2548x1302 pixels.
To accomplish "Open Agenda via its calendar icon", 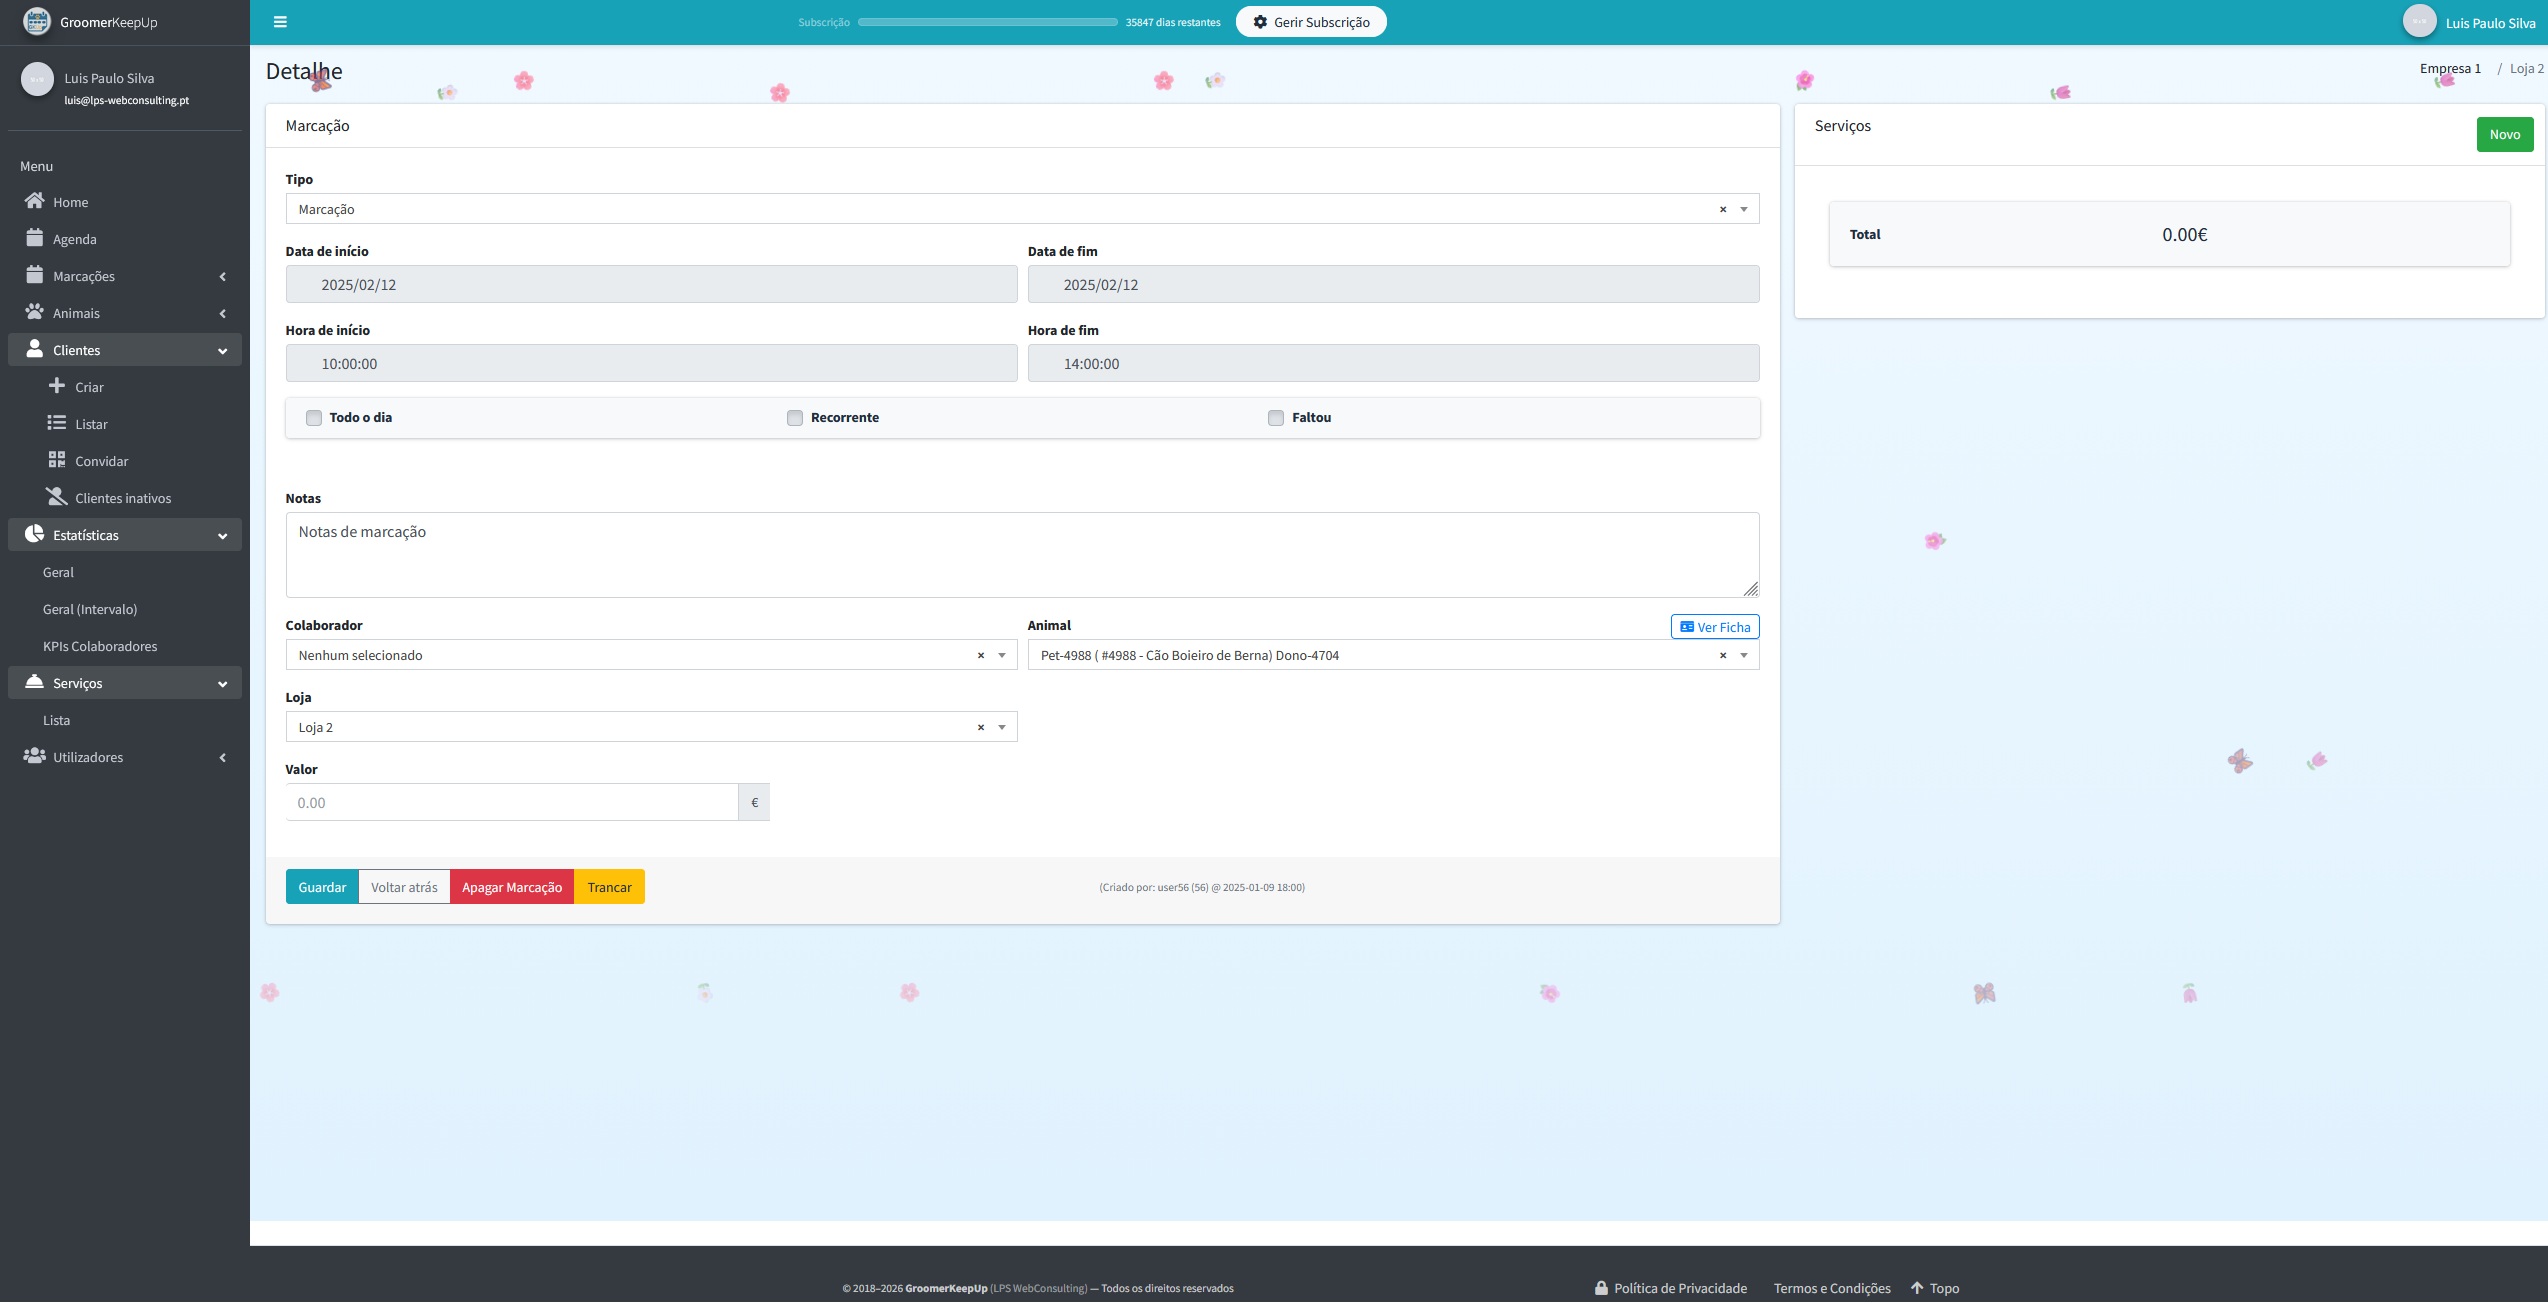I will (34, 238).
